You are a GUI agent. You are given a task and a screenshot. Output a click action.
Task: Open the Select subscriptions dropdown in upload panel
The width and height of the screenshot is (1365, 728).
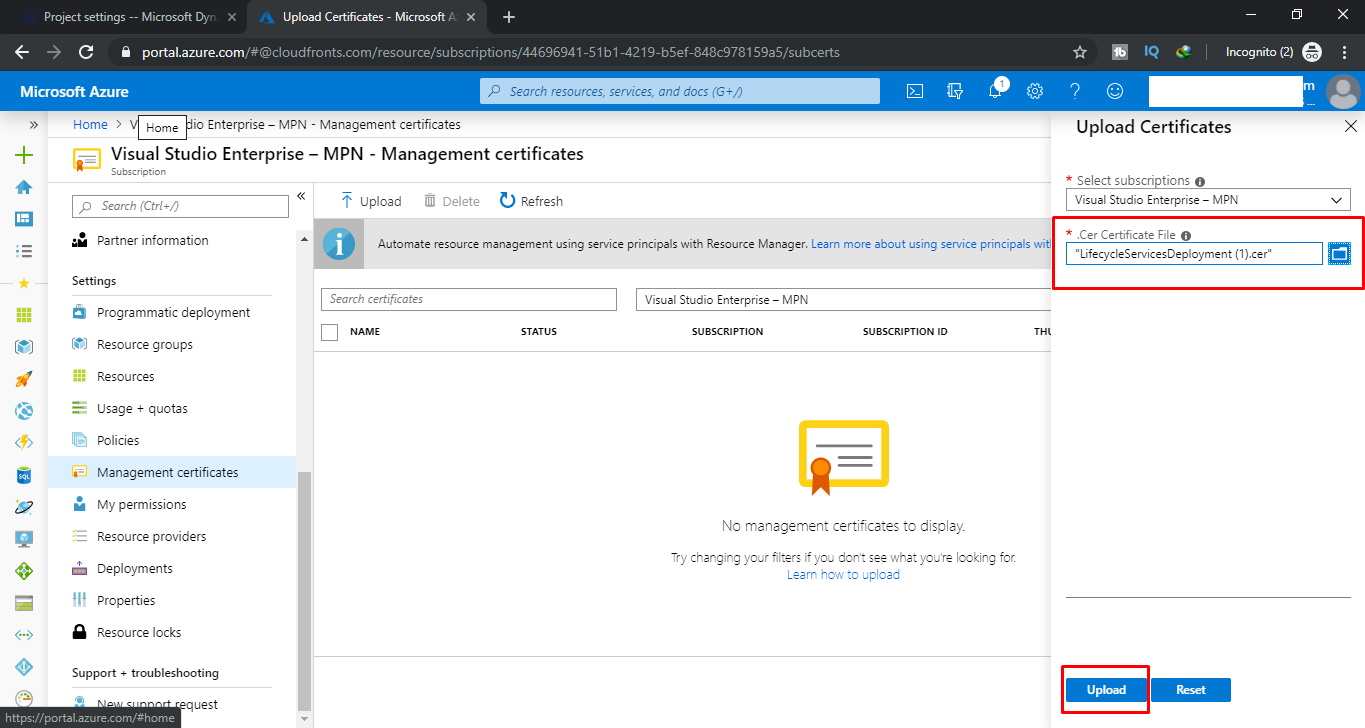point(1208,200)
